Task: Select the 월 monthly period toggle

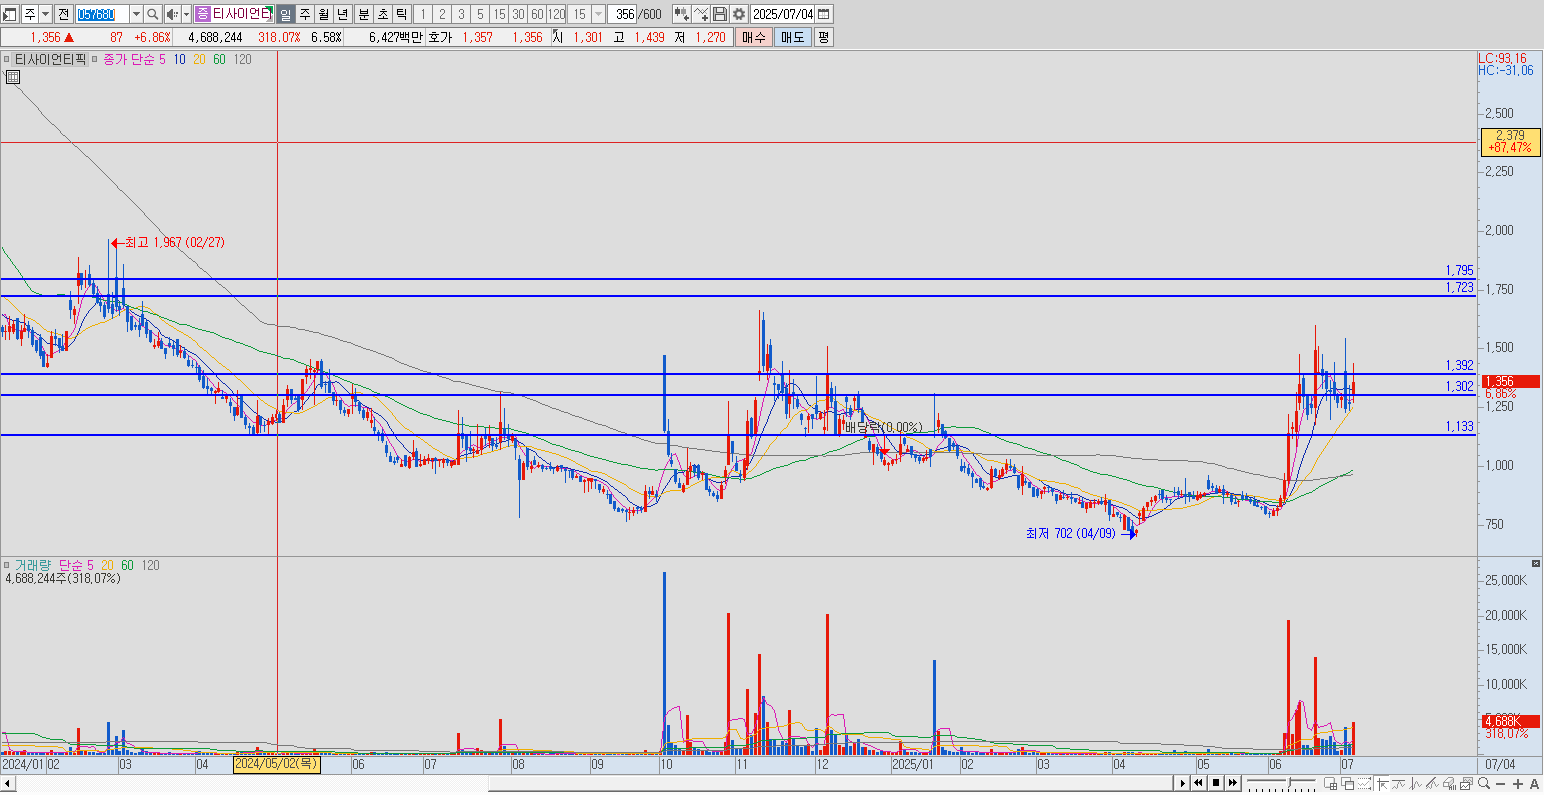Action: click(x=323, y=14)
